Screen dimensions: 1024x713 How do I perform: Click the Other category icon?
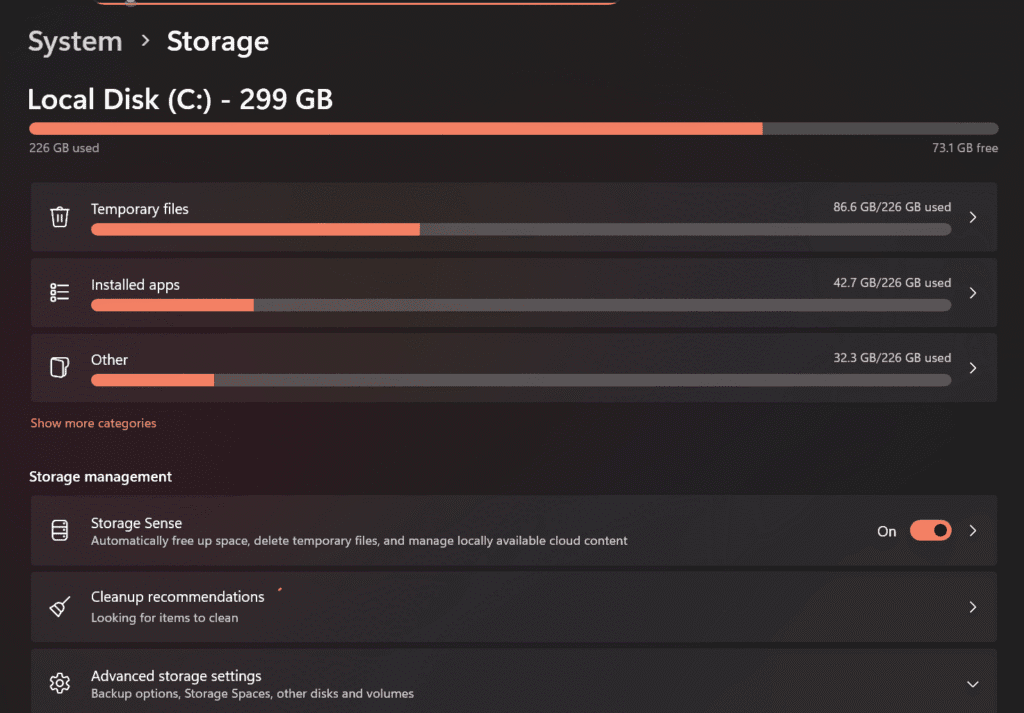(x=59, y=367)
